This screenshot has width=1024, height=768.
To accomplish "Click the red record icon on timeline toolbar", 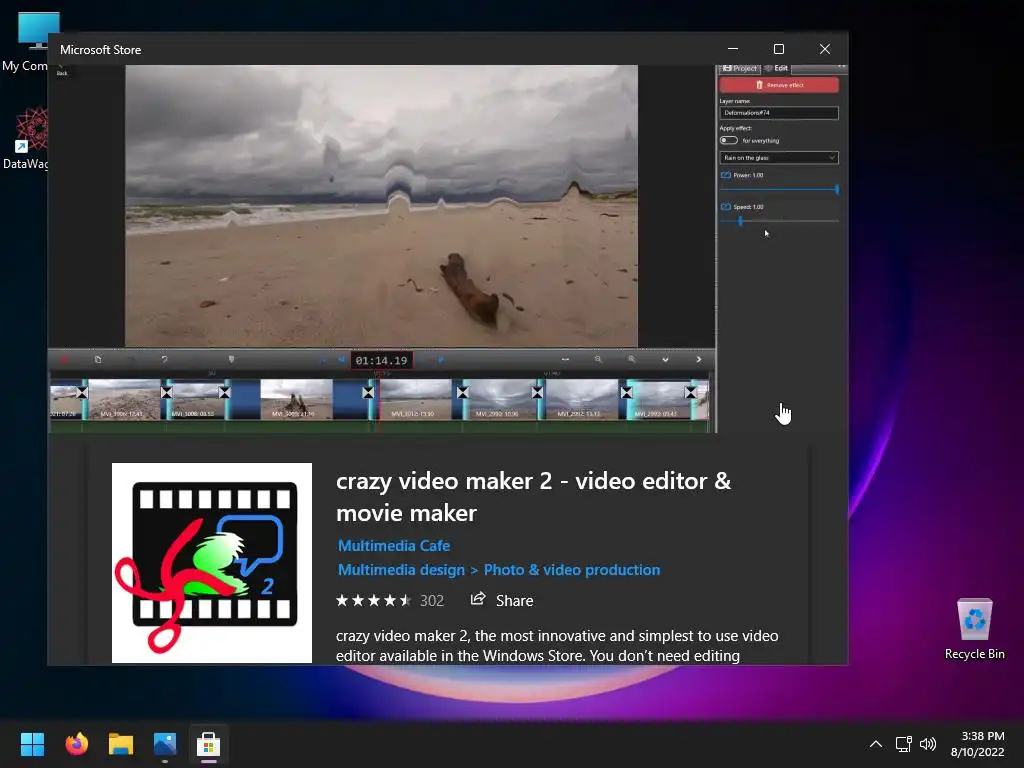I will click(x=64, y=360).
